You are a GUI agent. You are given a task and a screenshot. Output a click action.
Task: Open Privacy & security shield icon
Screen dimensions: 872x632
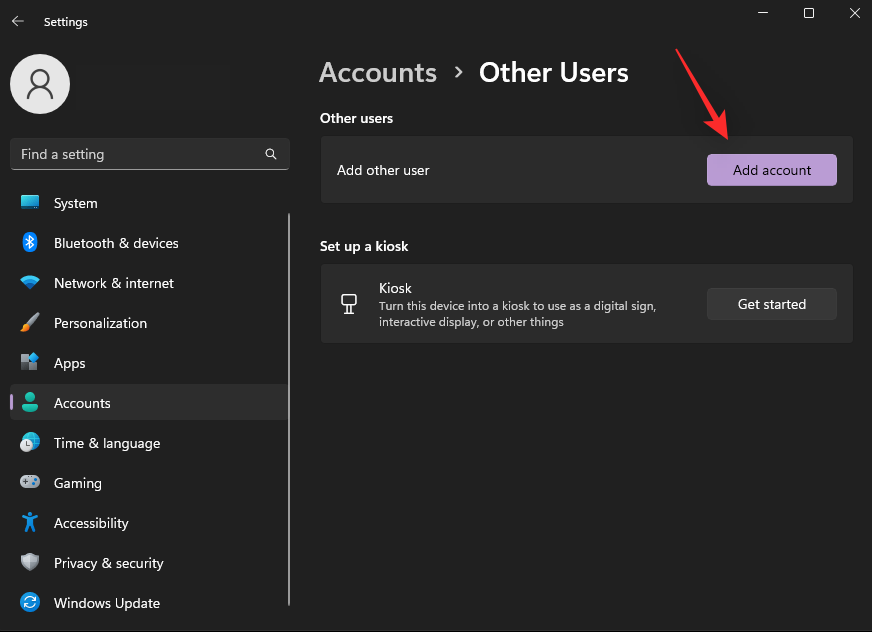pyautogui.click(x=30, y=563)
